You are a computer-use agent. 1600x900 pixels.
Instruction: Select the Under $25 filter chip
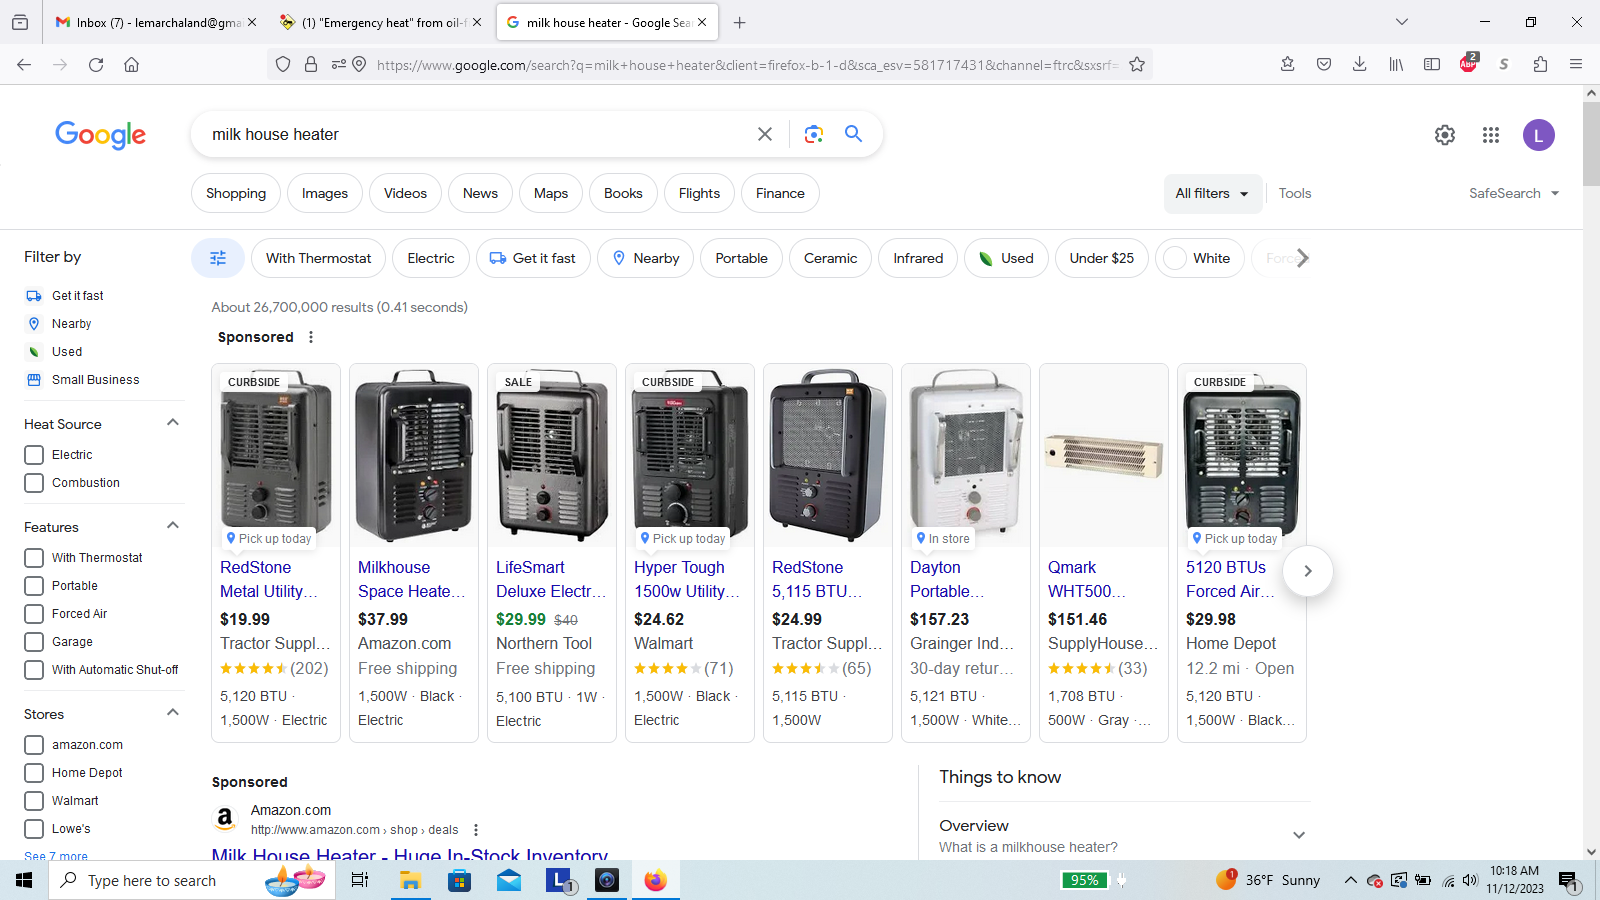coord(1101,258)
